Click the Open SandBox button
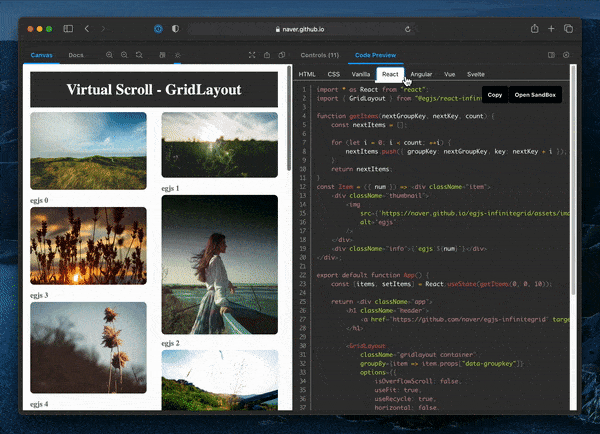This screenshot has width=600, height=434. (535, 94)
